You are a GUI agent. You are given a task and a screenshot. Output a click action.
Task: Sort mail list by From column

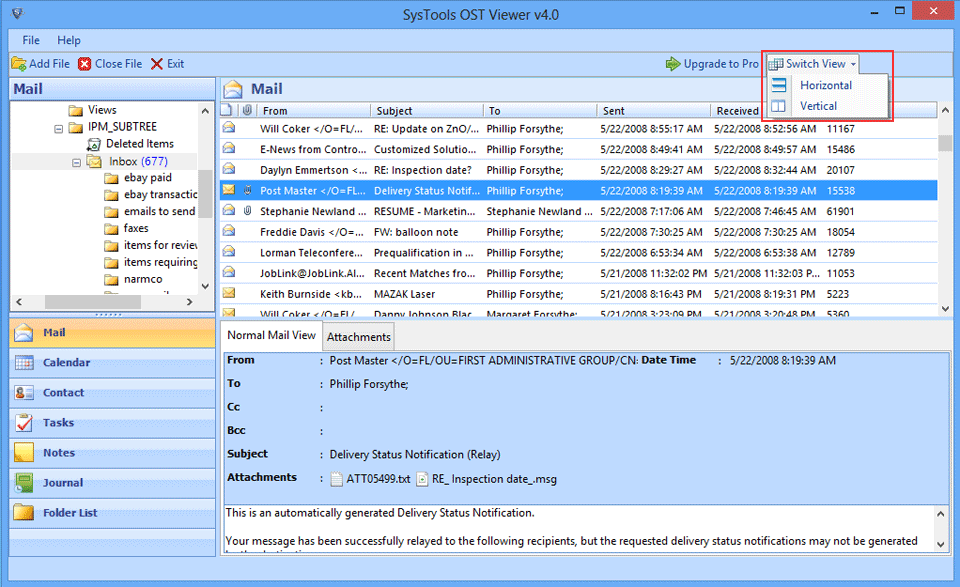[x=313, y=111]
